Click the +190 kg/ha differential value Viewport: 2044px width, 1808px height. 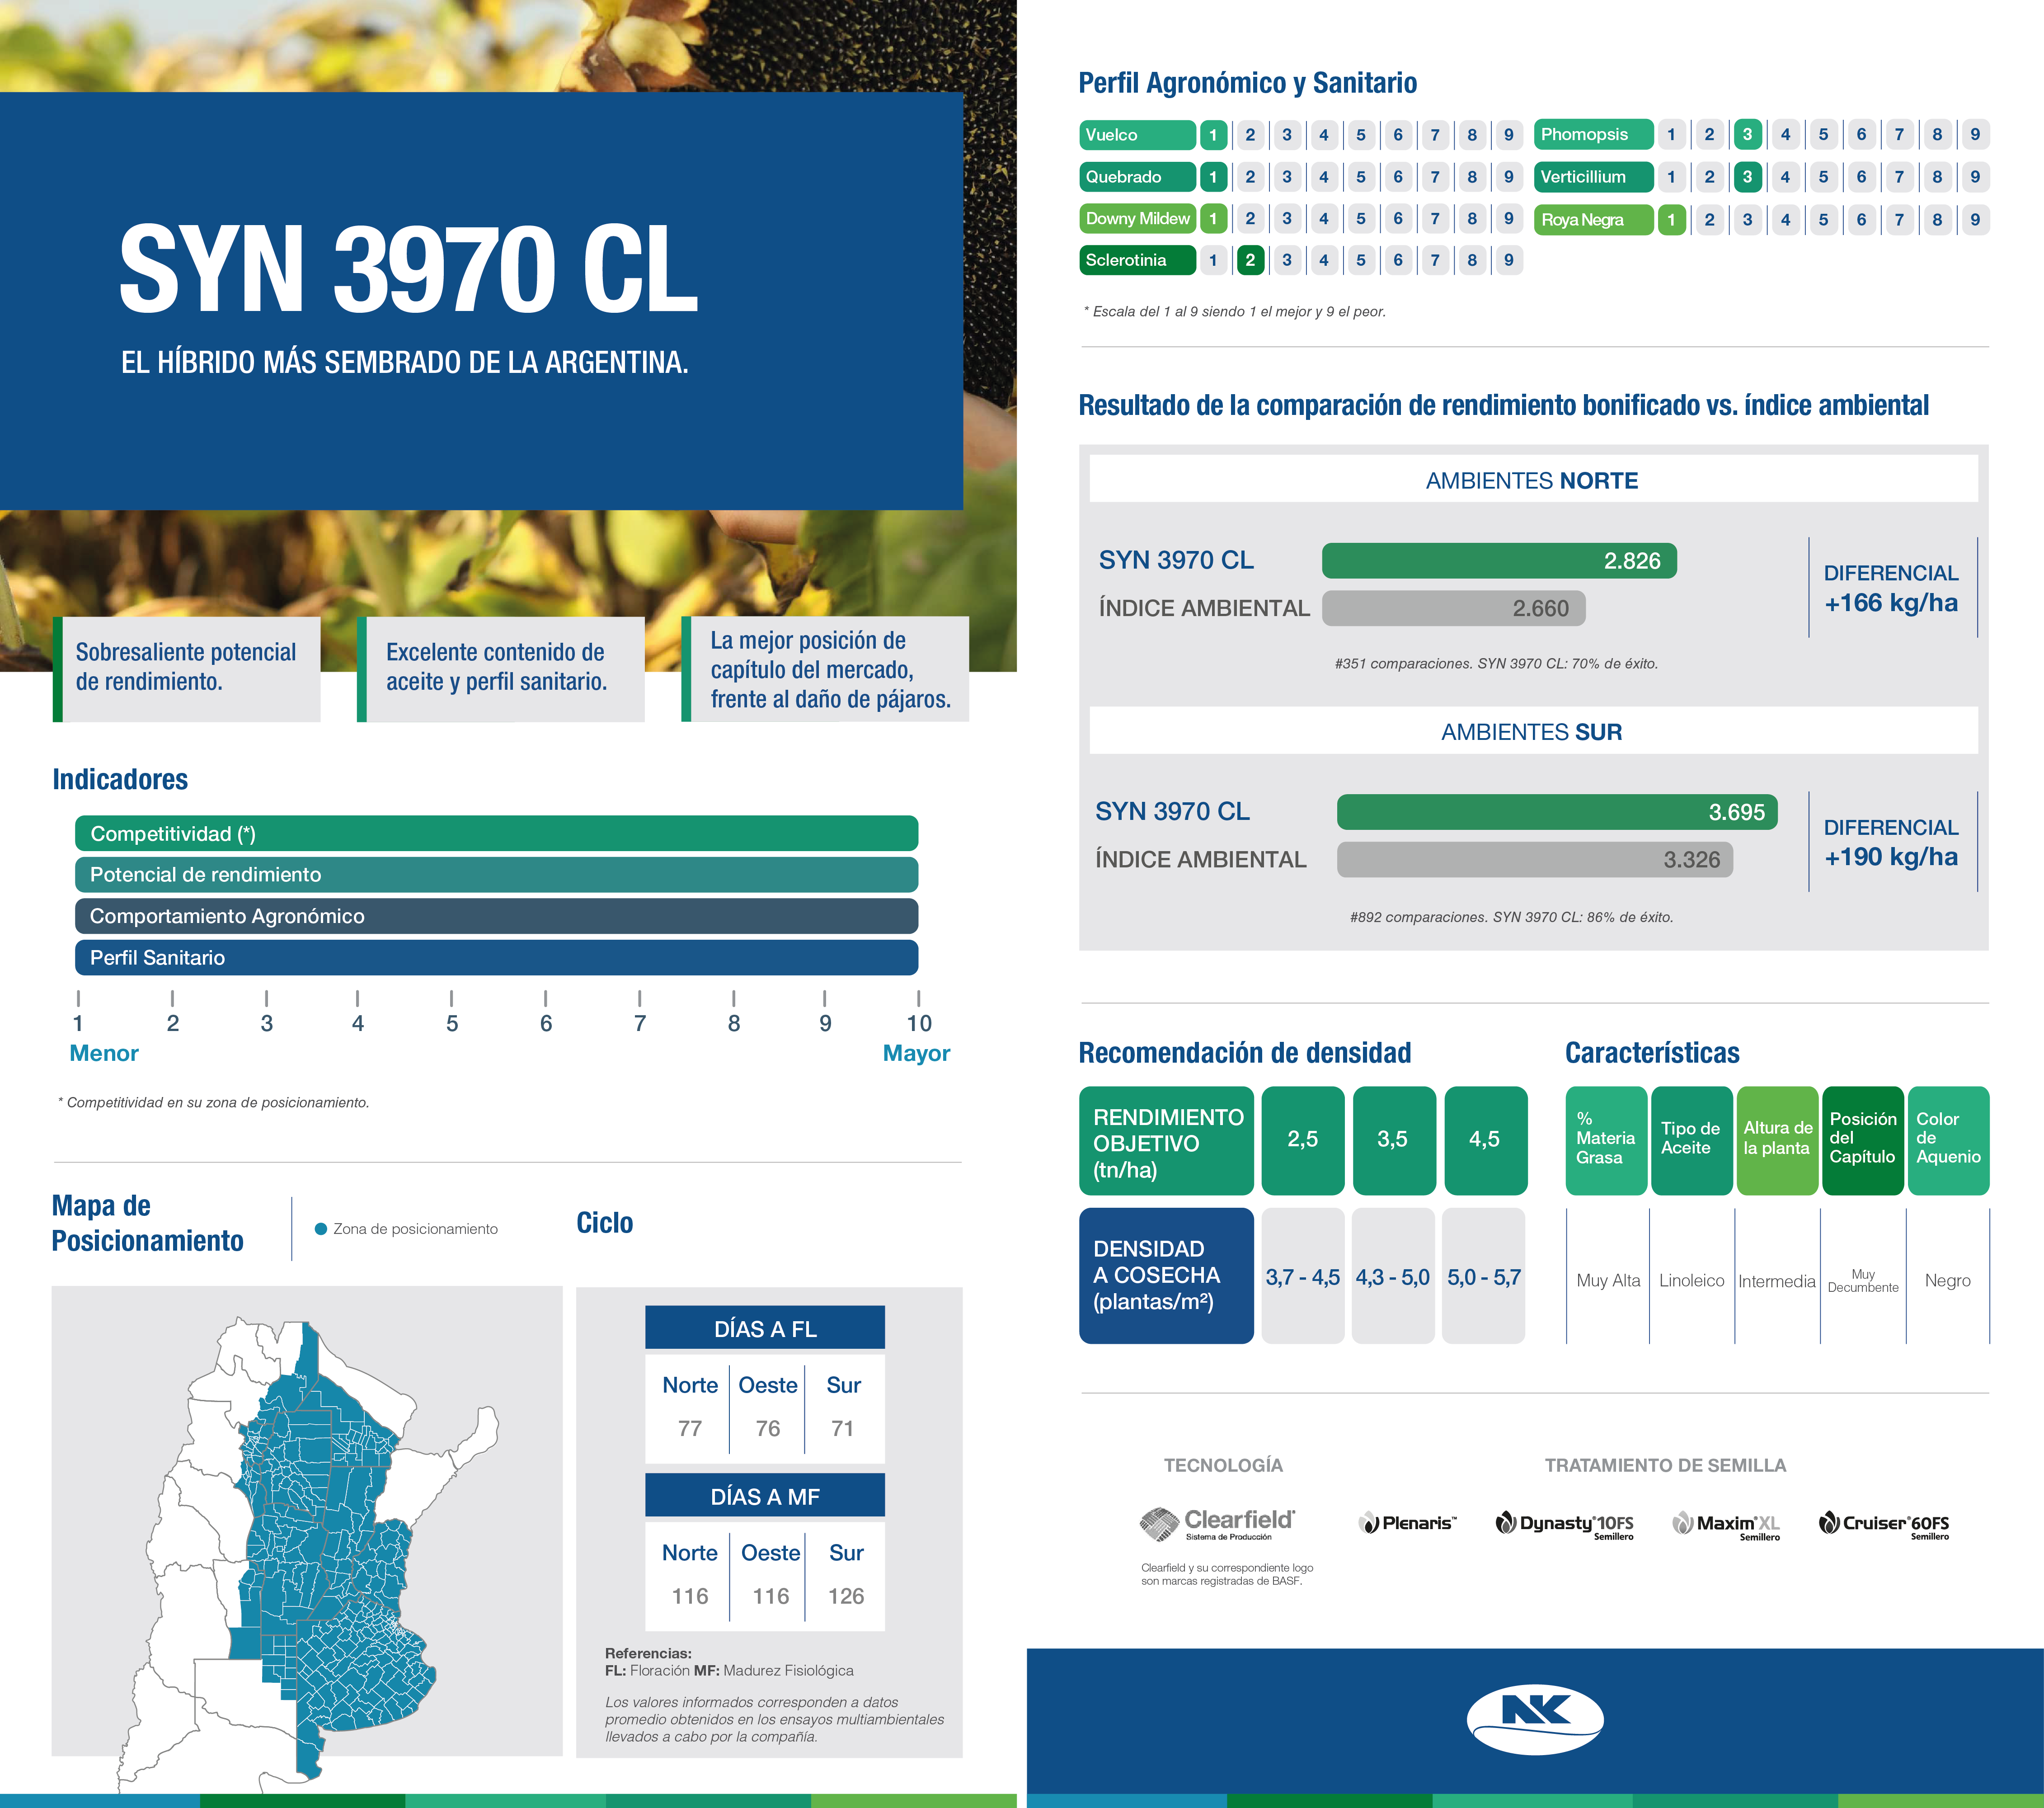1891,857
